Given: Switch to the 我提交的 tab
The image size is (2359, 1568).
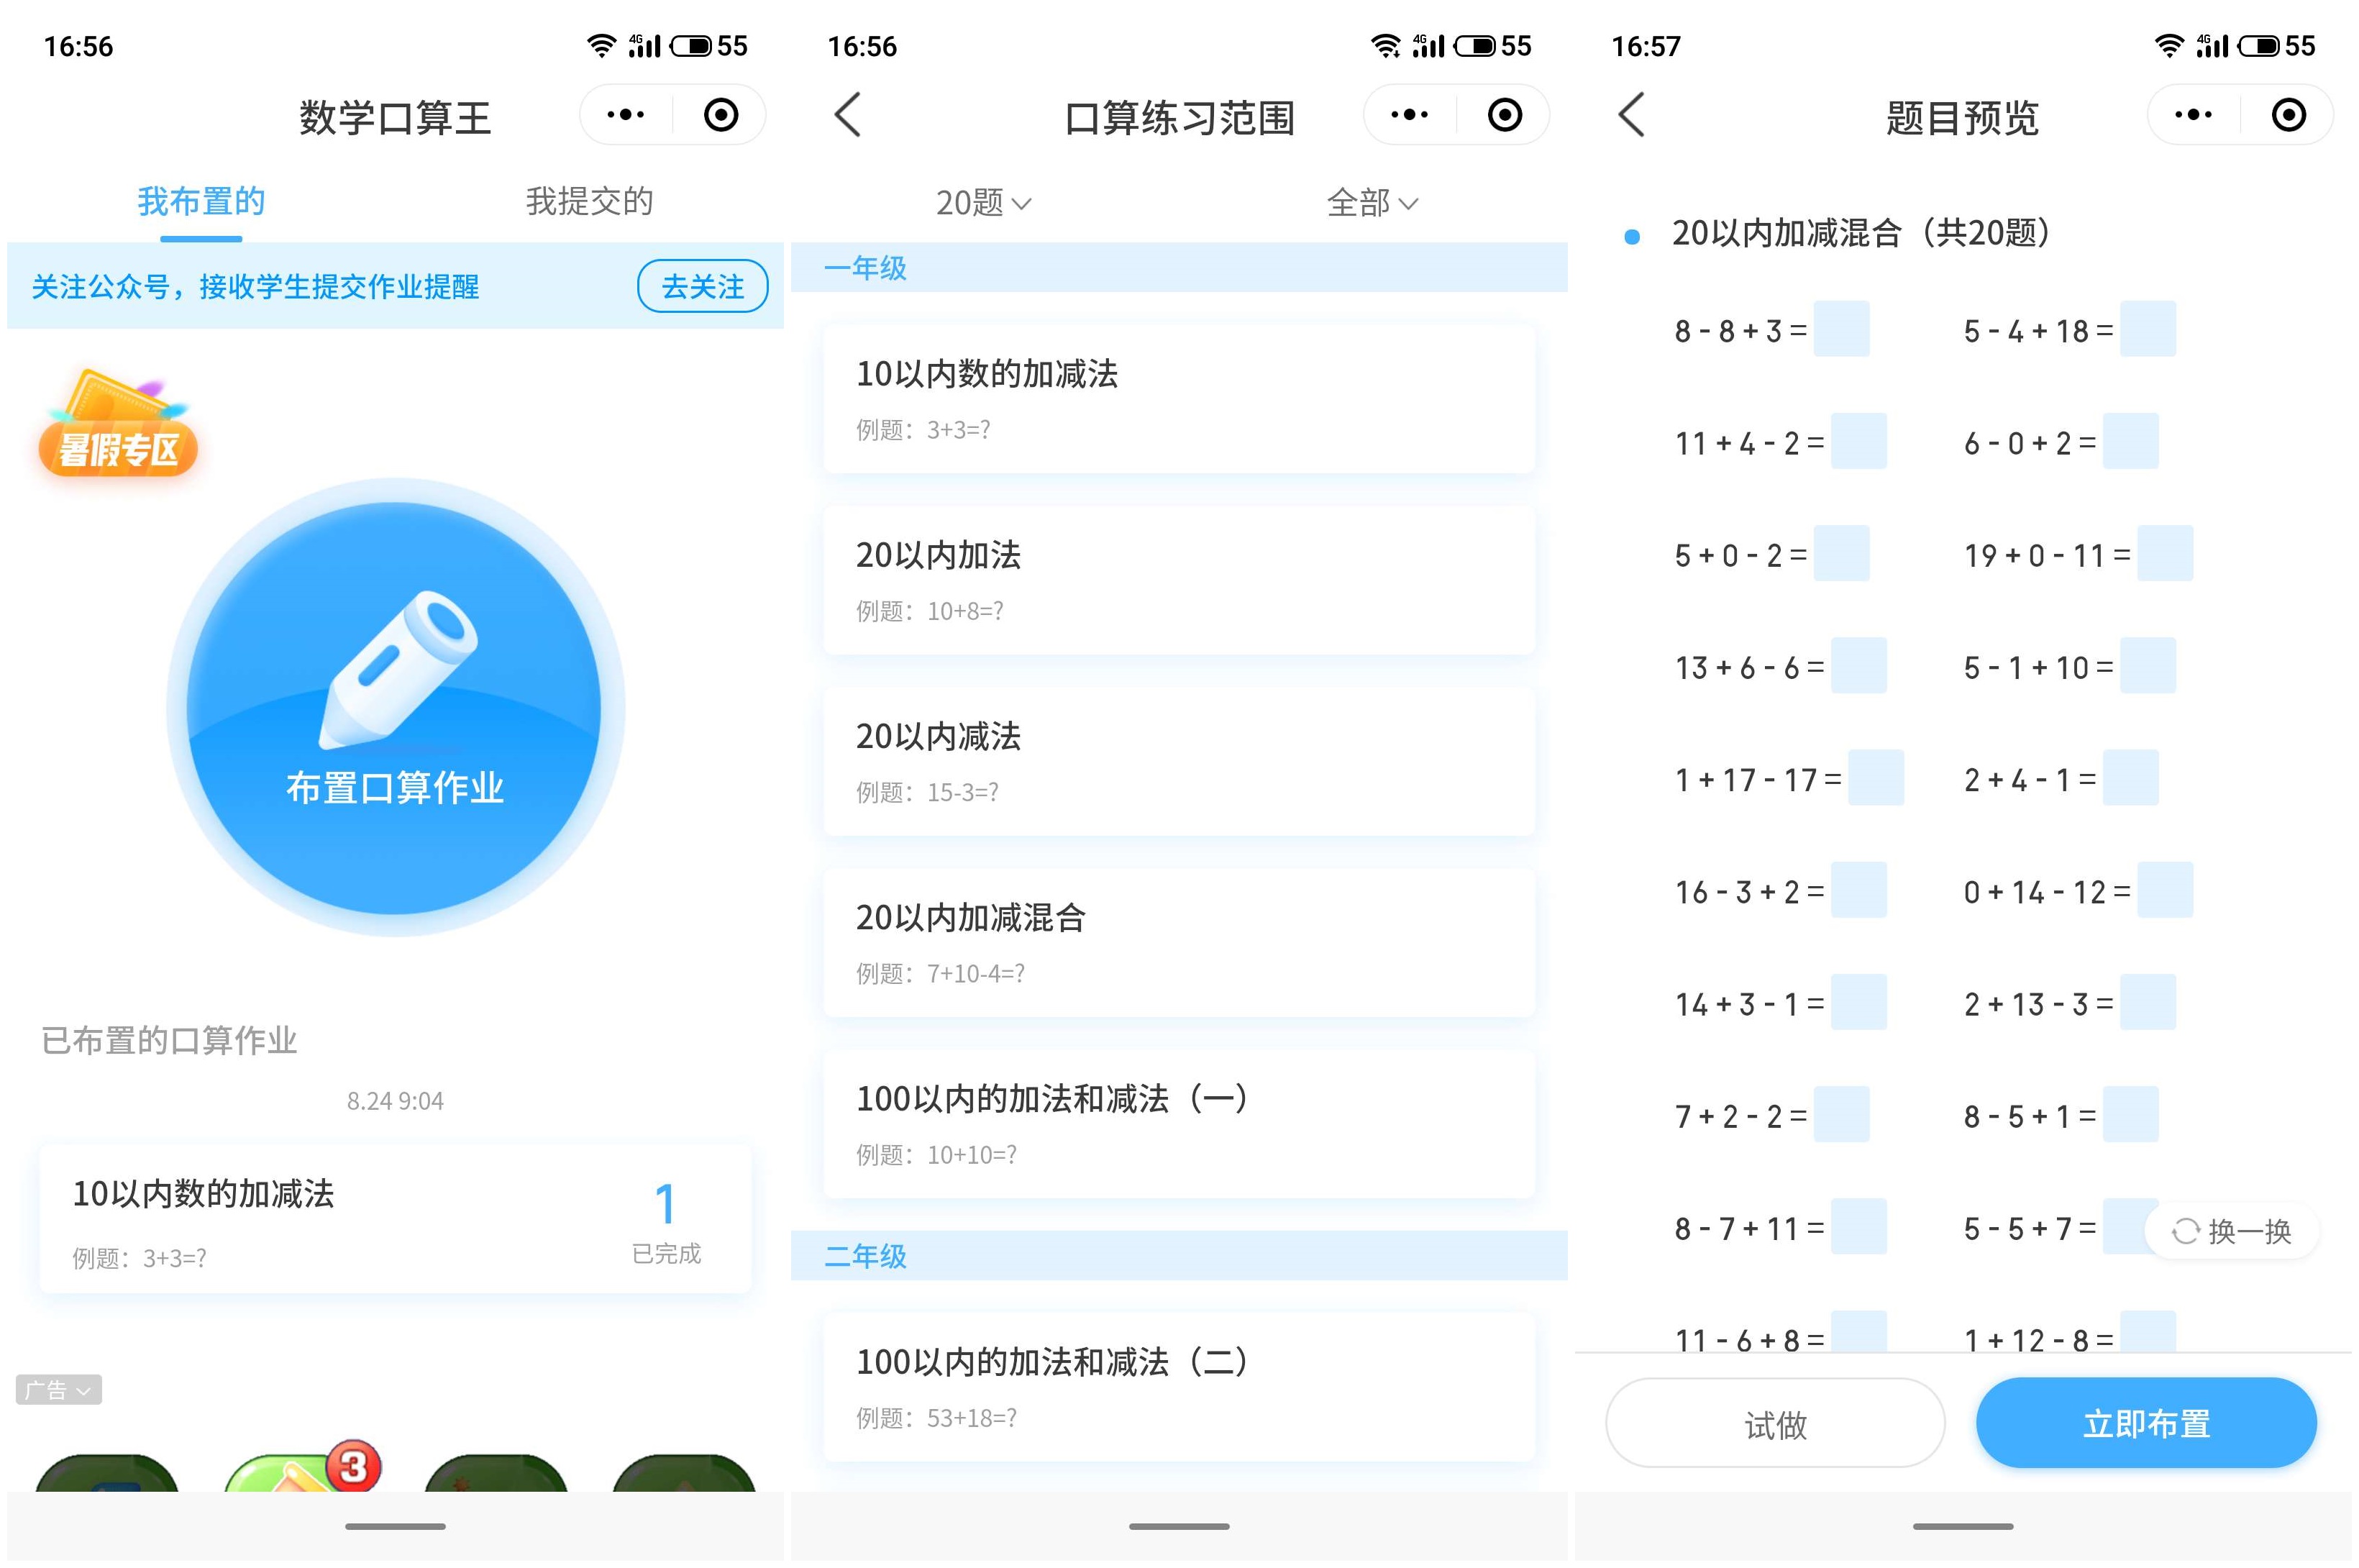Looking at the screenshot, I should [589, 202].
